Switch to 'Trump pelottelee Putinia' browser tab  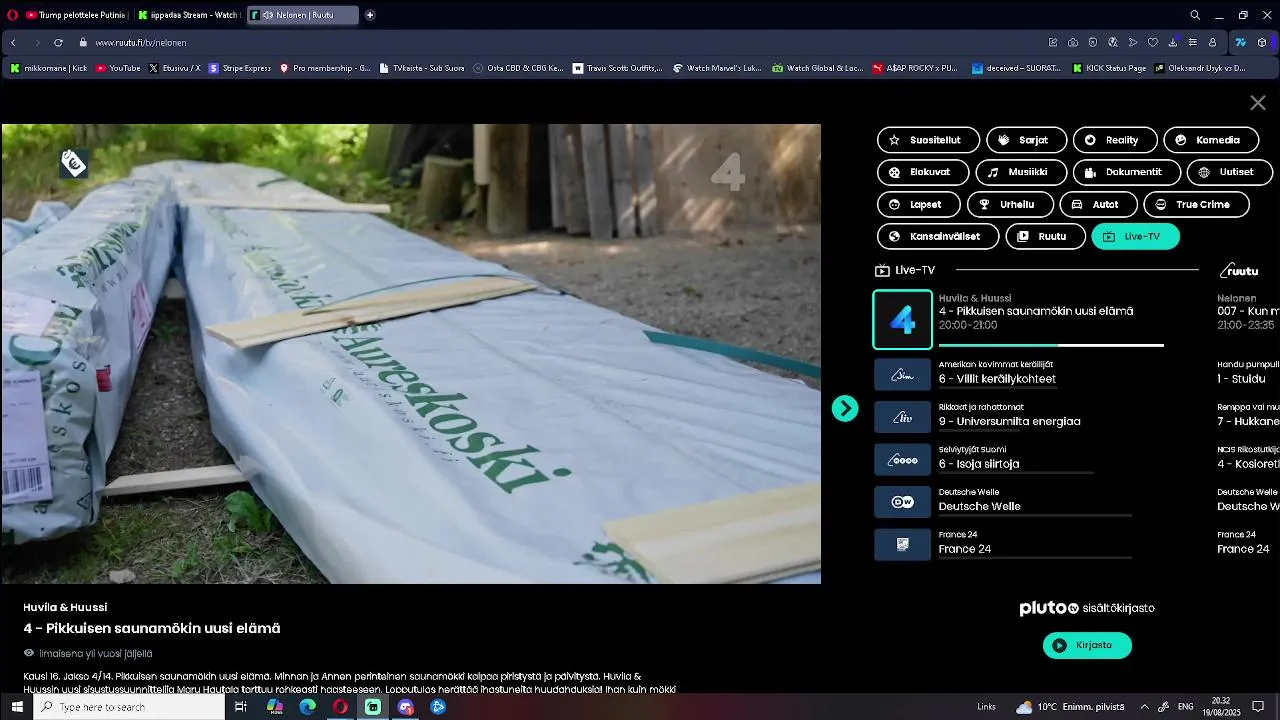[76, 15]
